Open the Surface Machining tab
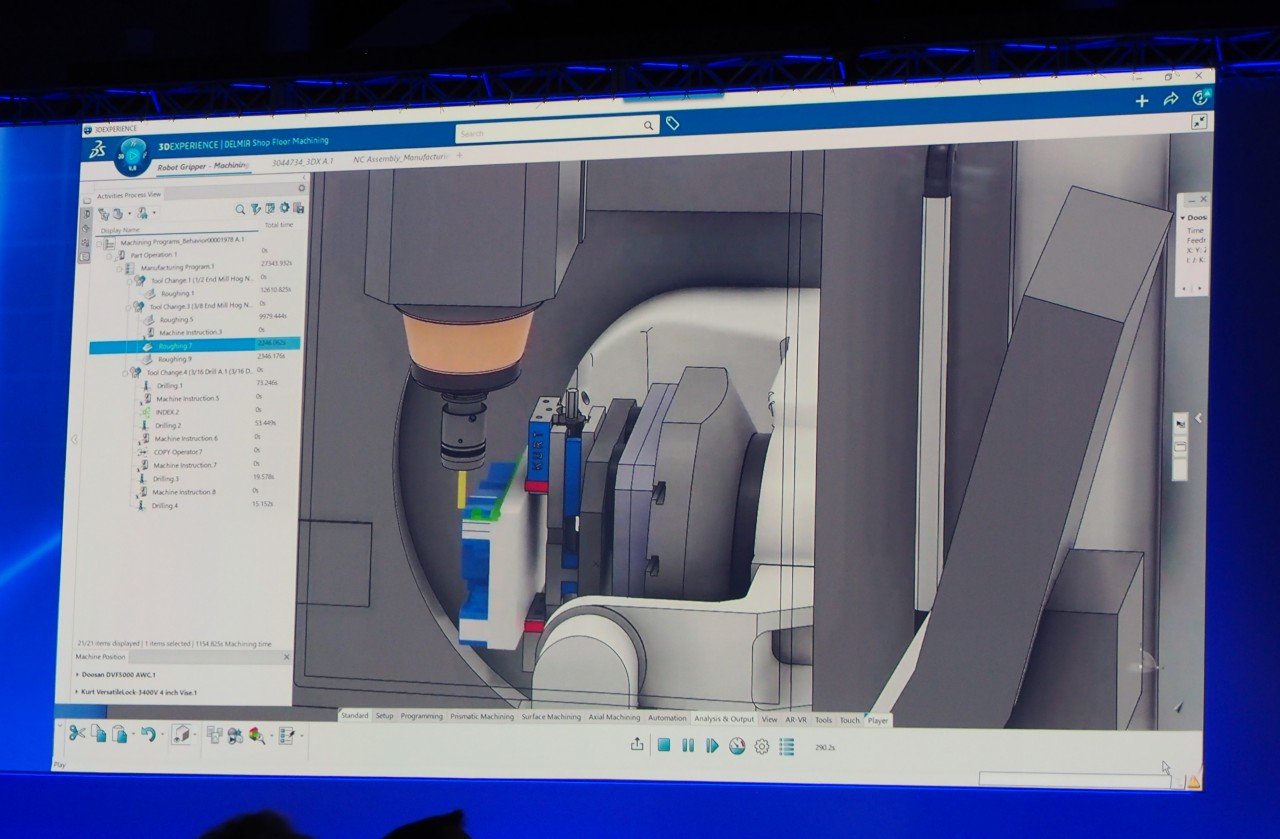 pos(550,717)
